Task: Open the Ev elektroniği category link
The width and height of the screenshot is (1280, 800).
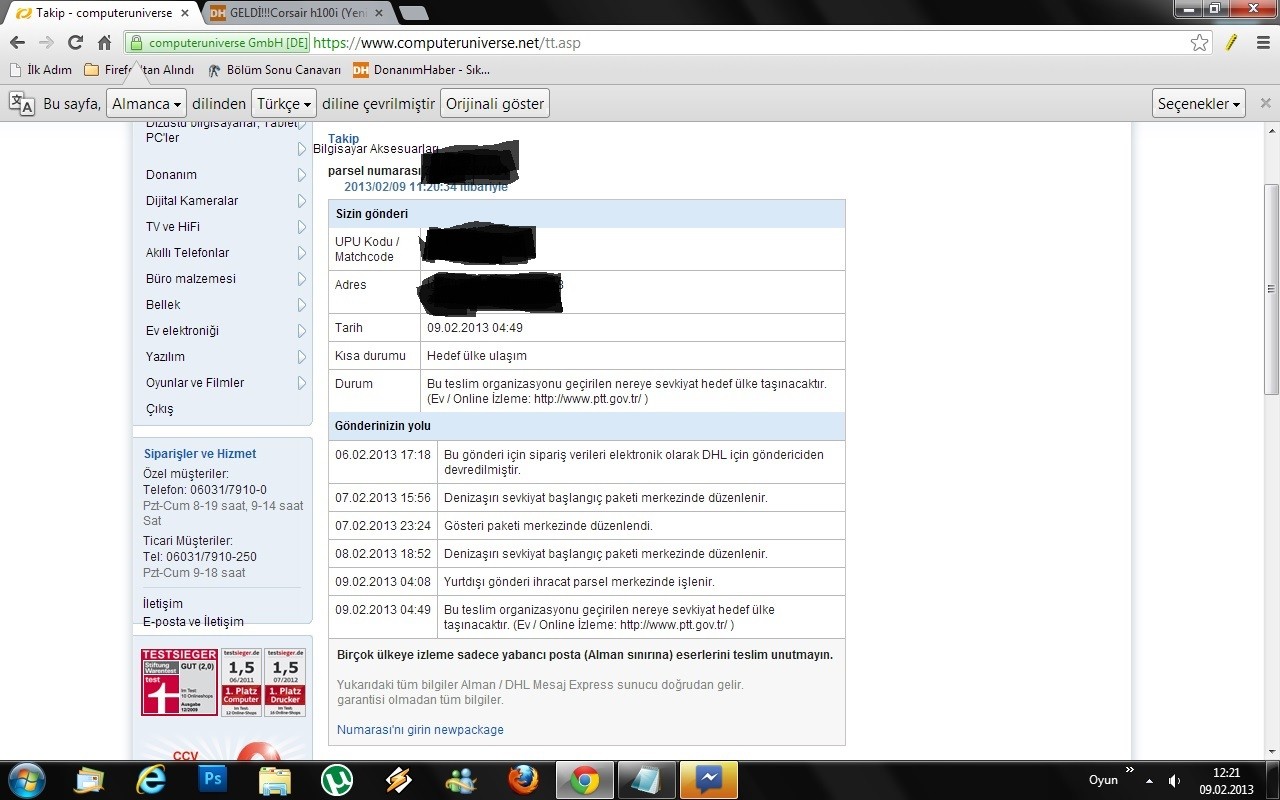Action: click(182, 331)
